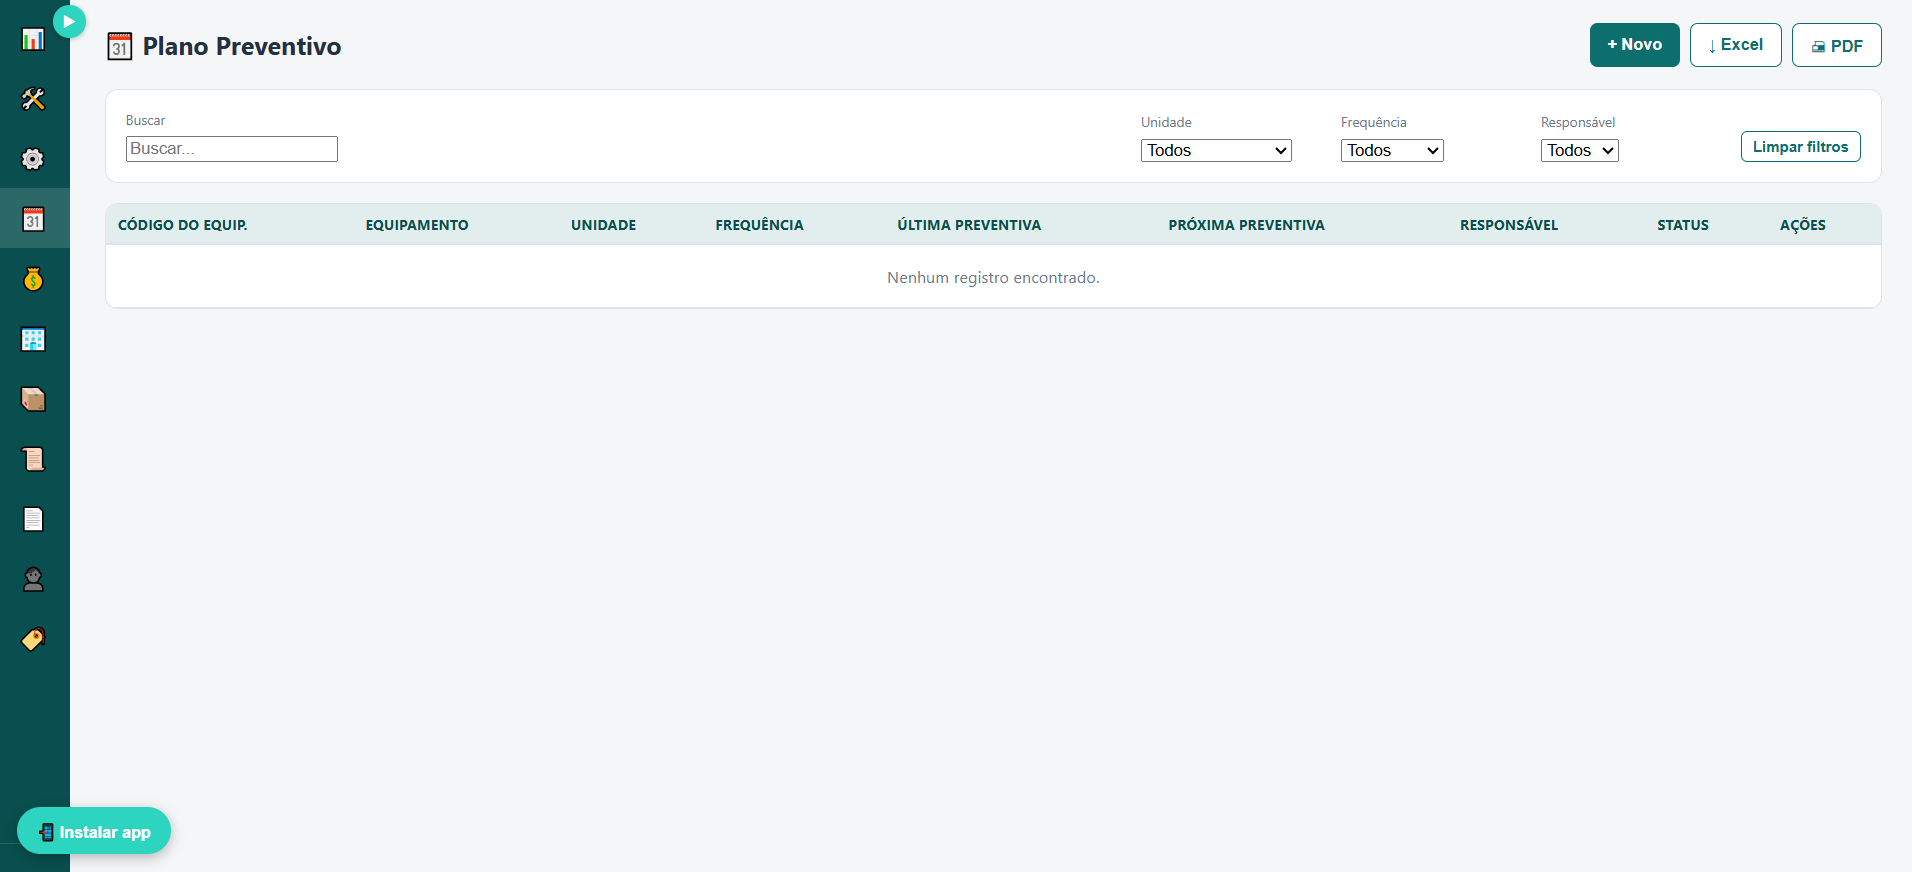The height and width of the screenshot is (872, 1912).
Task: Click the PRÓXIMA PREVENTIVA column header
Action: pyautogui.click(x=1246, y=225)
